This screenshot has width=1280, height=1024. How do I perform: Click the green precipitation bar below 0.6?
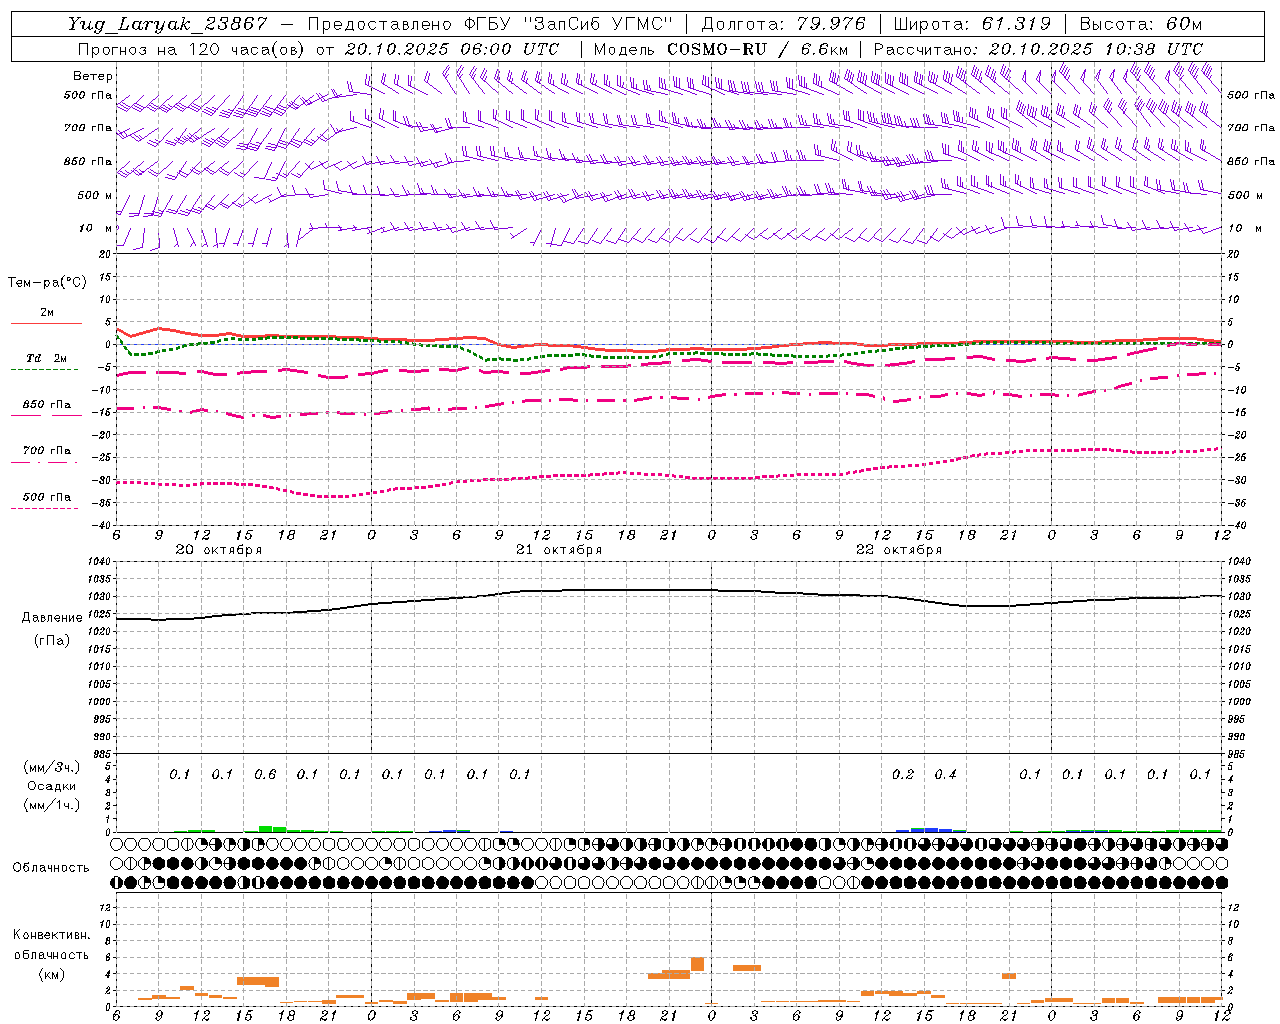pyautogui.click(x=266, y=829)
